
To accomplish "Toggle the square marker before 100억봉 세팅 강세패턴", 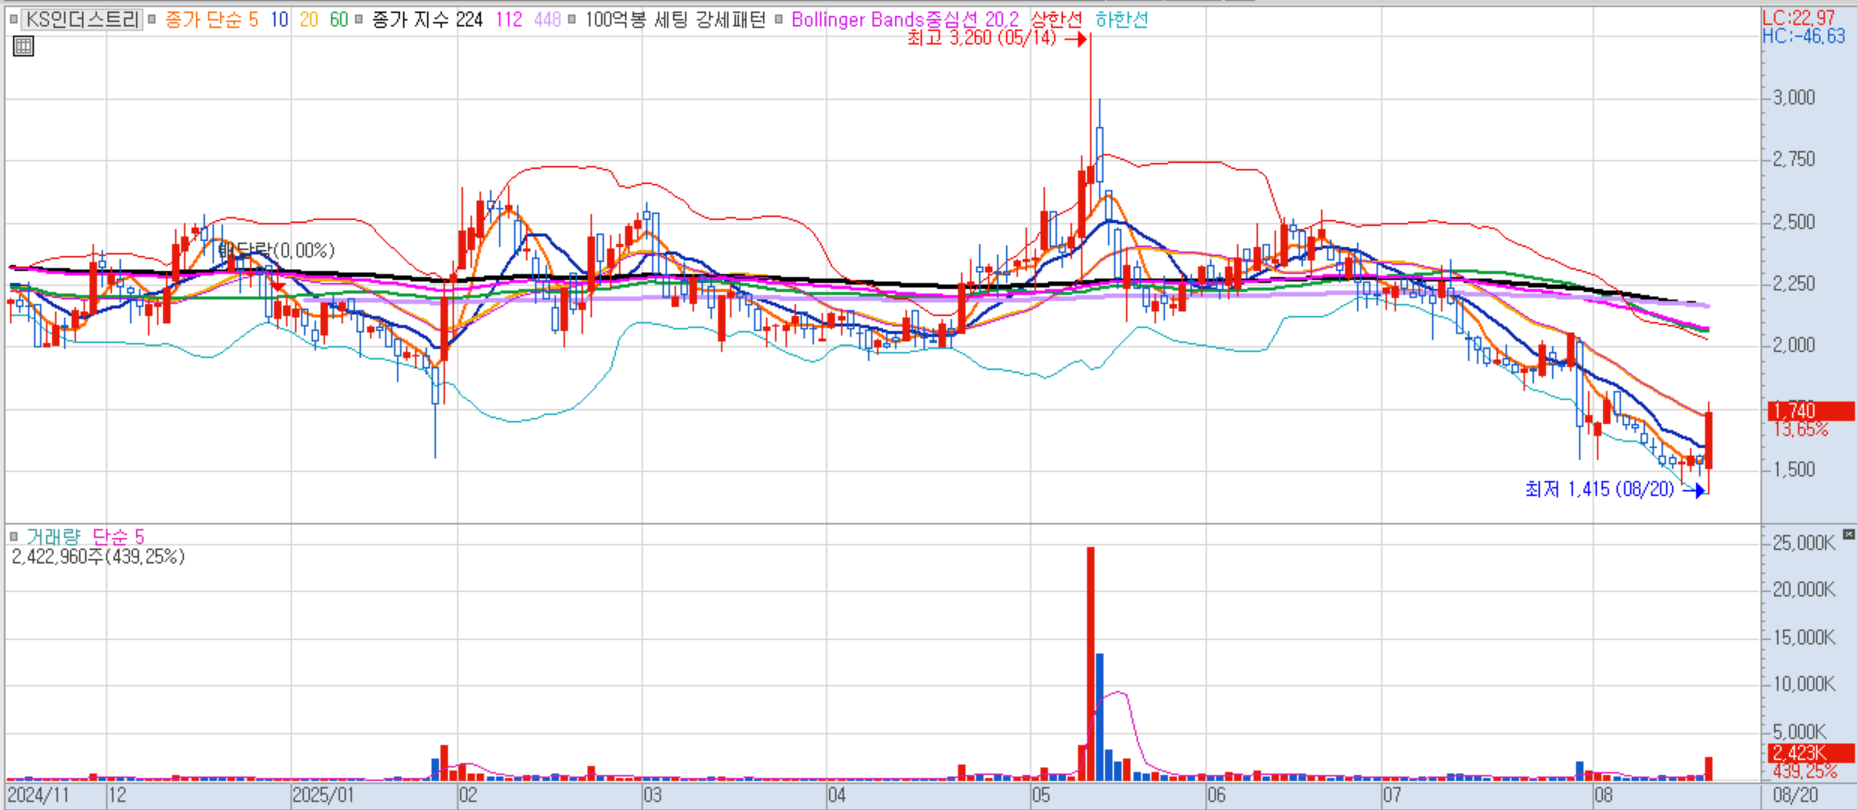I will [572, 19].
